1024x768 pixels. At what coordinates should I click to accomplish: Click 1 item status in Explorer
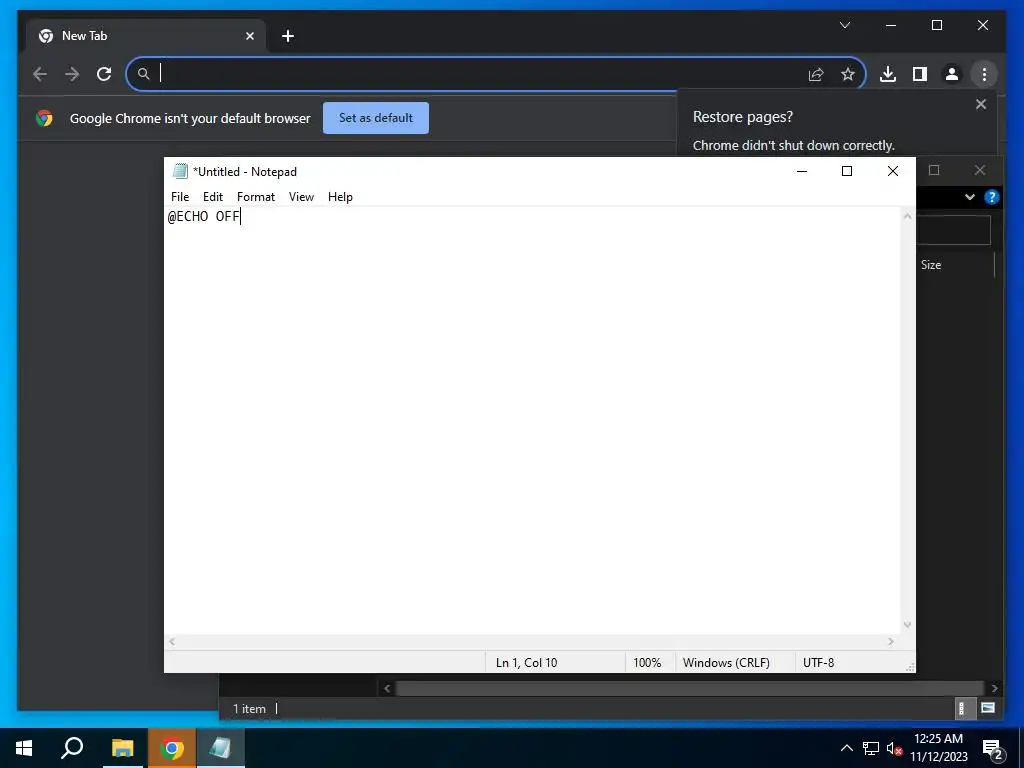click(249, 709)
